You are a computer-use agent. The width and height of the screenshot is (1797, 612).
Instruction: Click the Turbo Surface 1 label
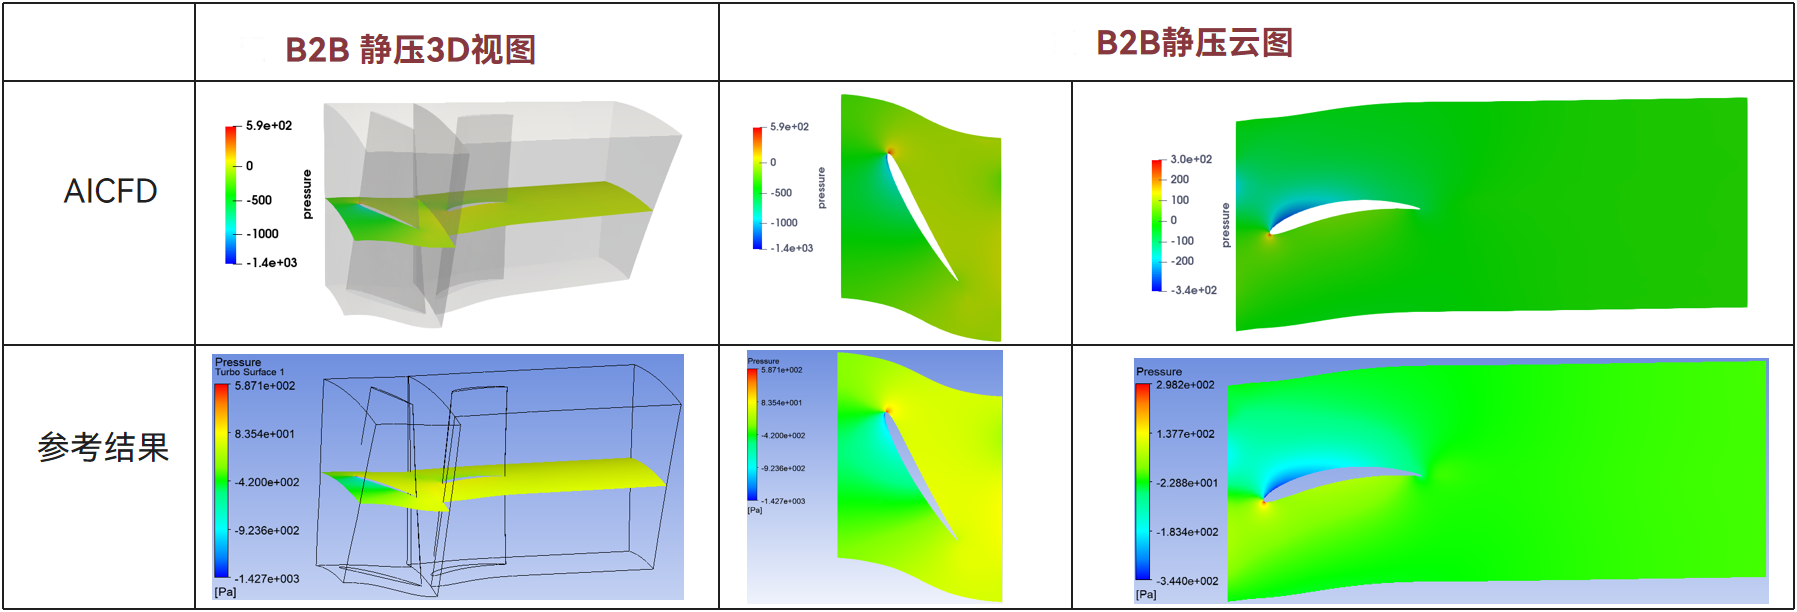pyautogui.click(x=249, y=372)
